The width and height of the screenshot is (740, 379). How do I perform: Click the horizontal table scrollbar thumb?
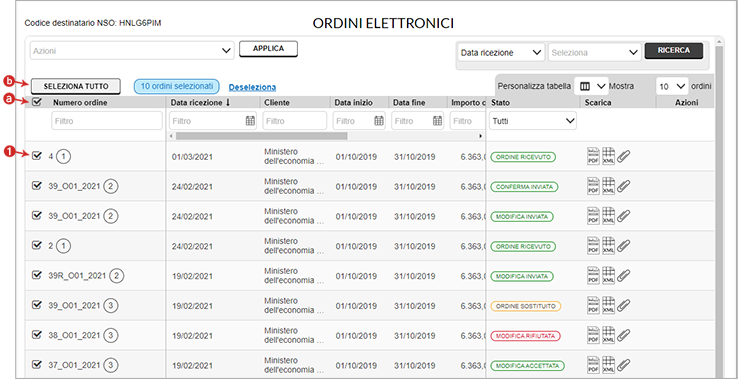261,136
